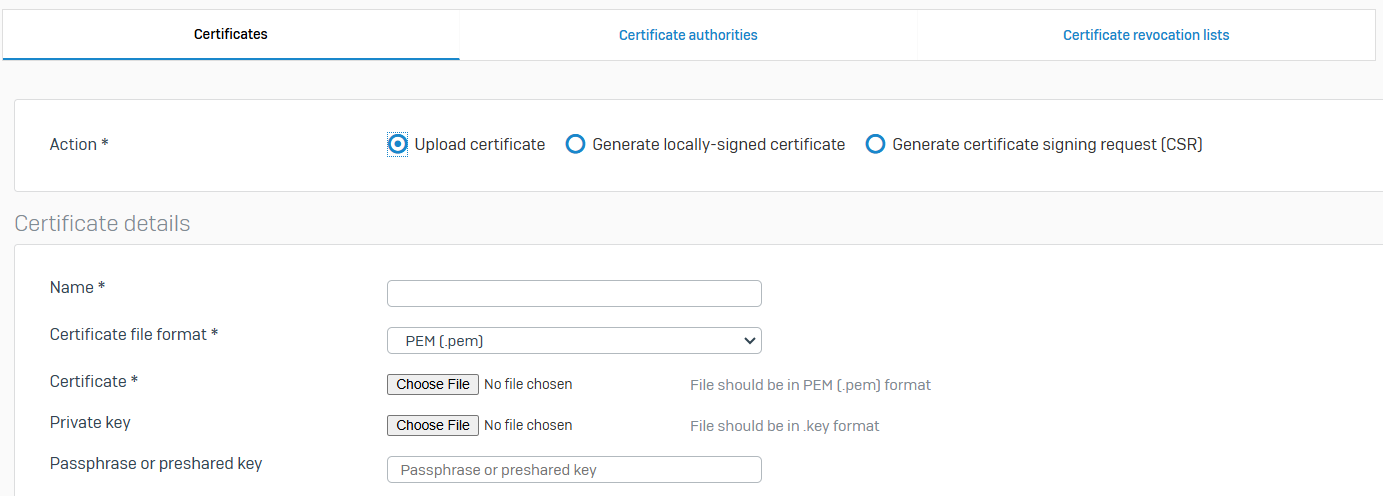Click the "File should be in .key format" hint
This screenshot has height=496, width=1383.
pyautogui.click(x=784, y=426)
